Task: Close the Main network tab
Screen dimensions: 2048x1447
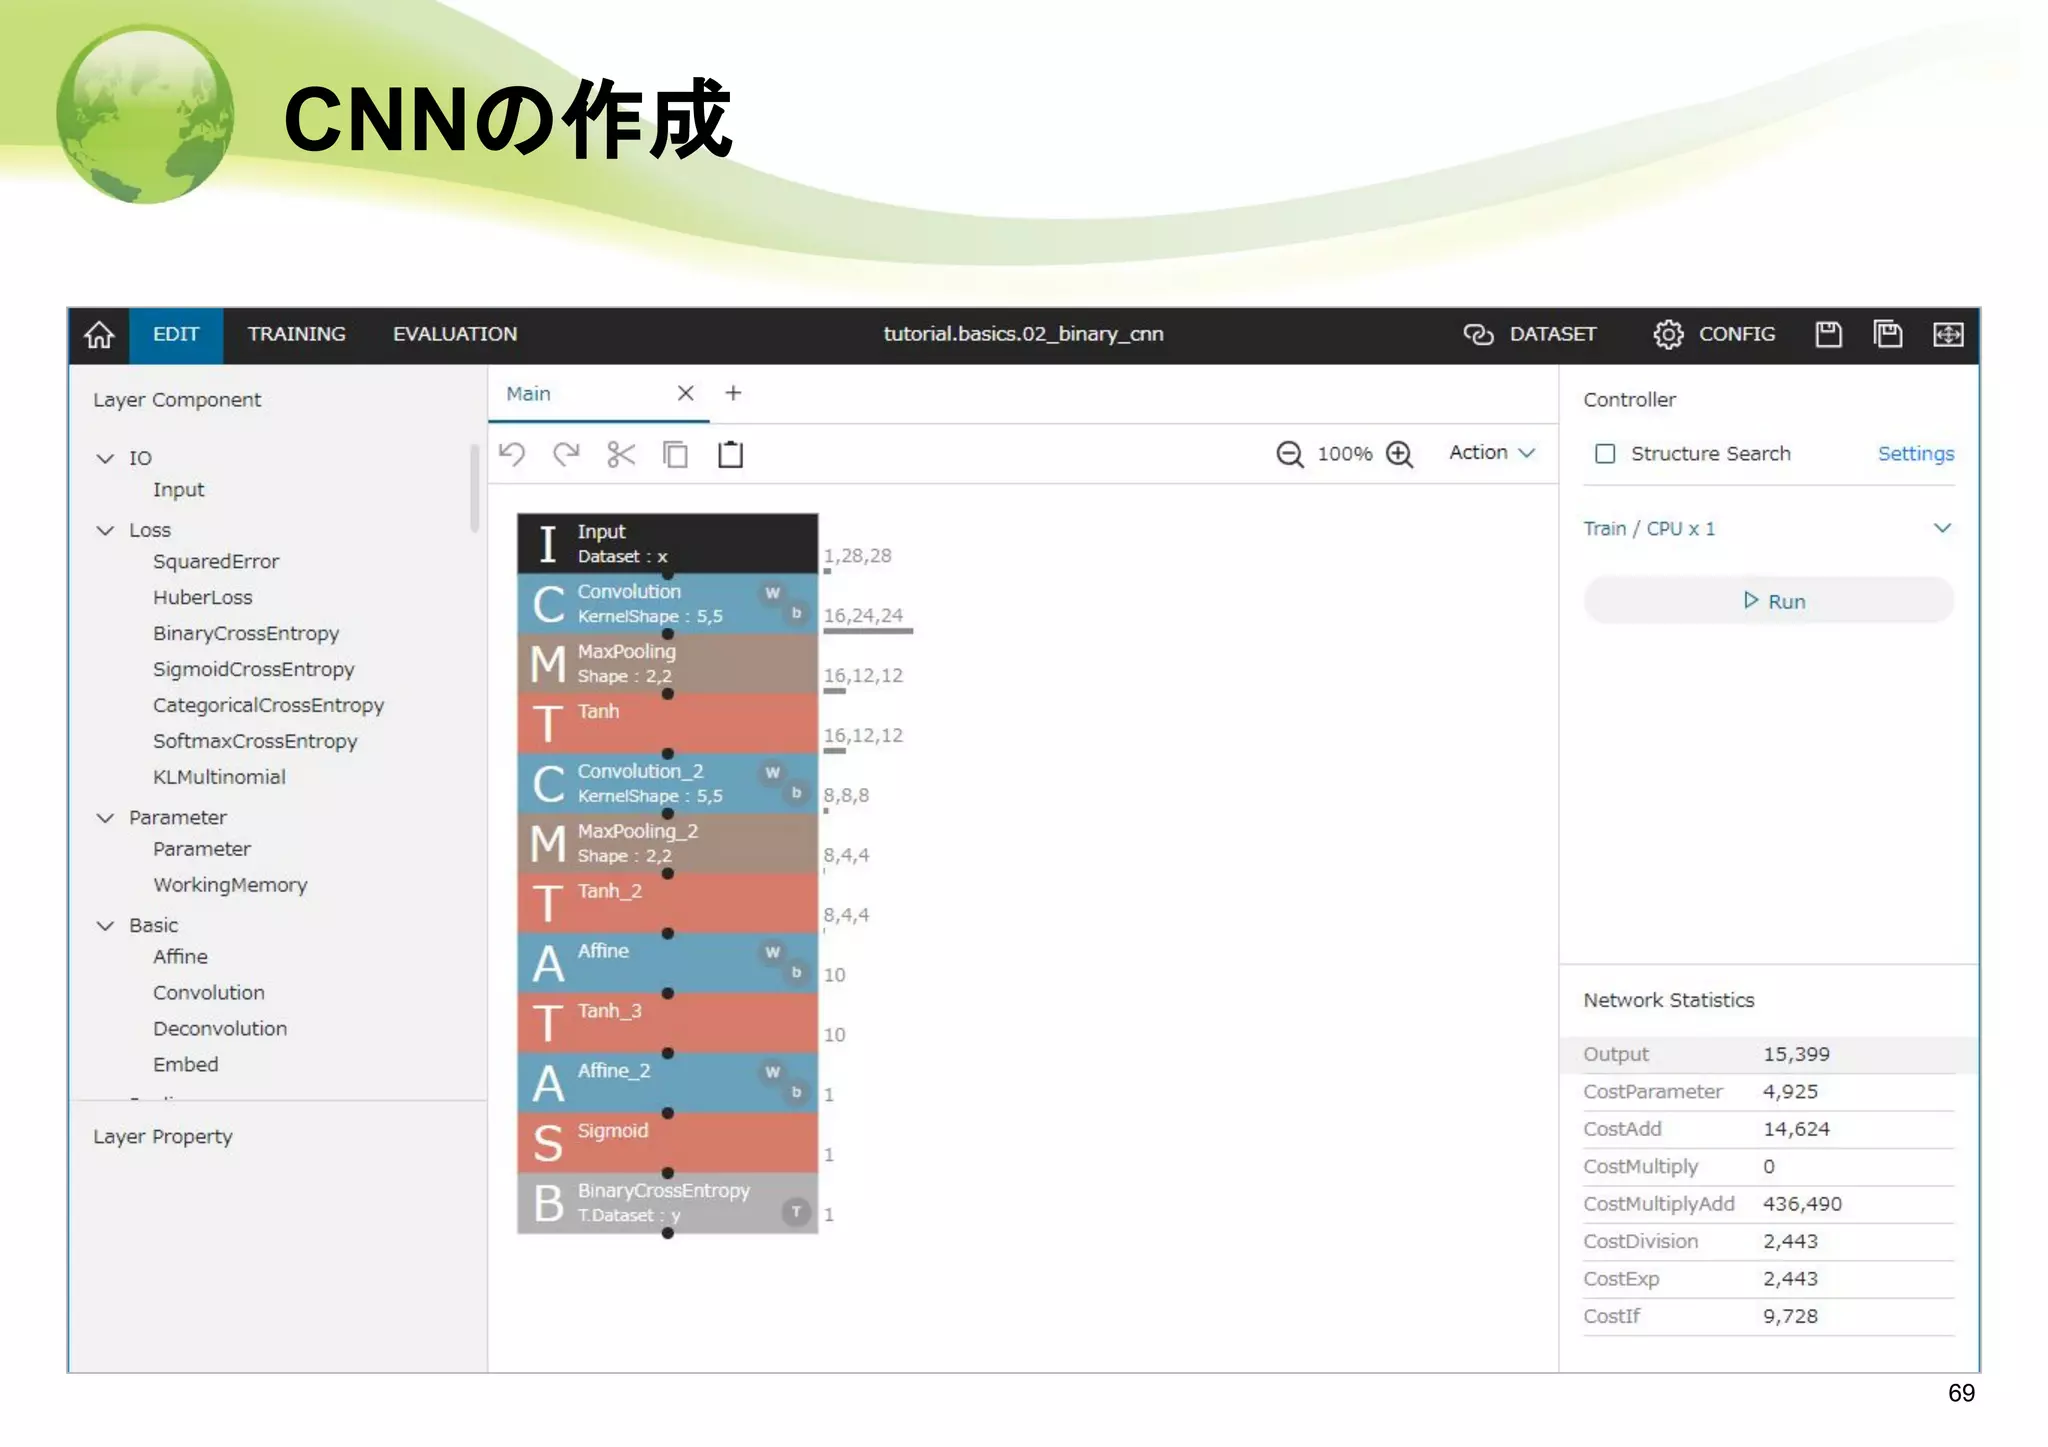Action: [x=685, y=393]
